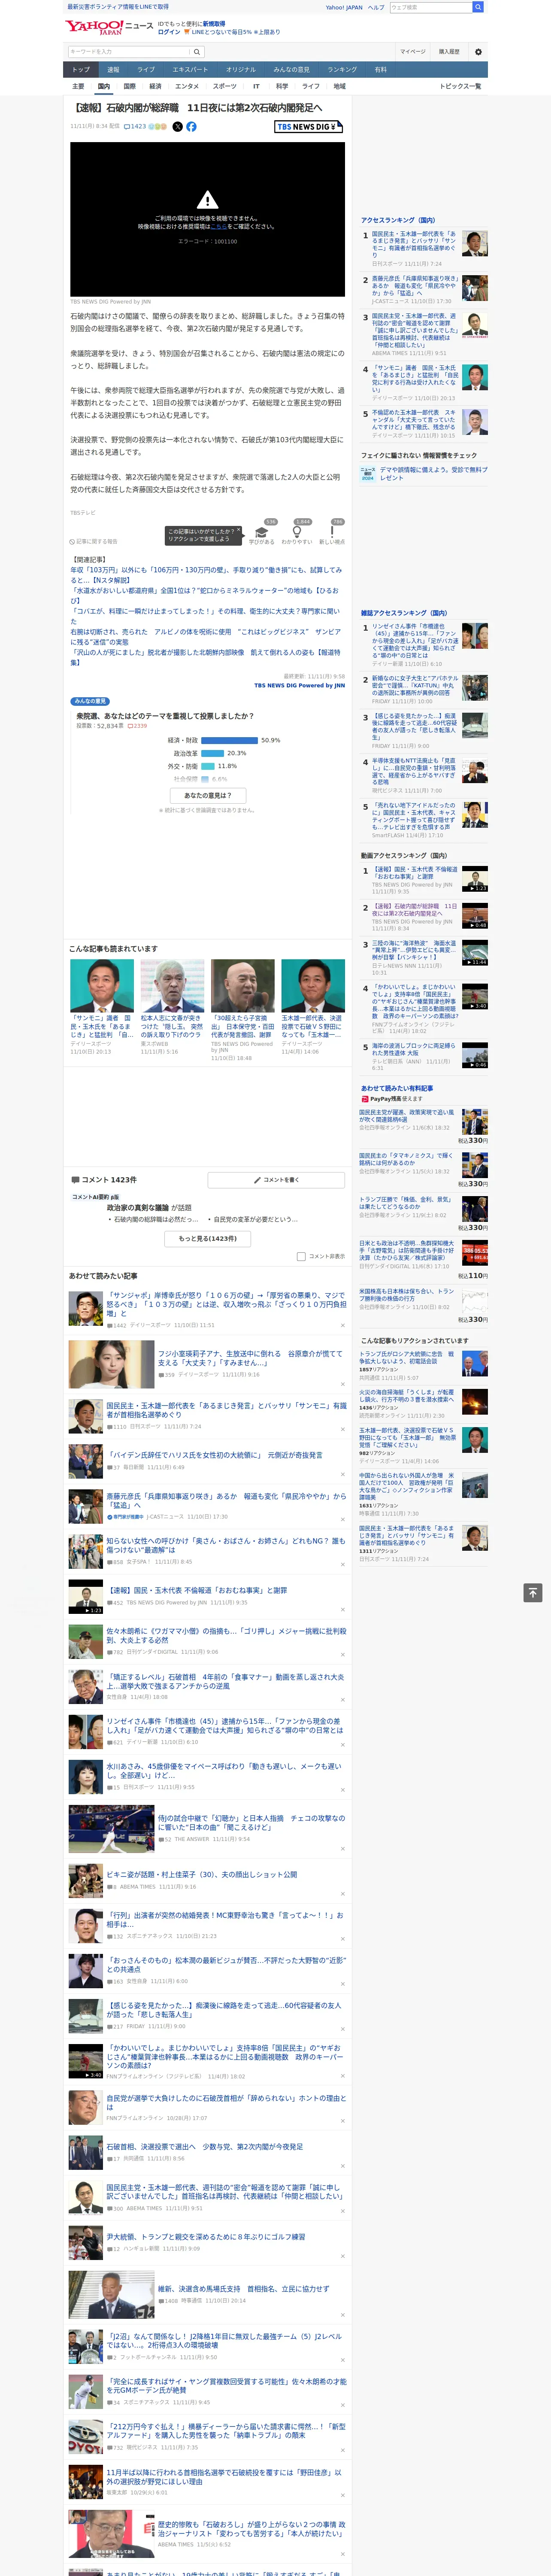Select 主要 category

point(78,86)
